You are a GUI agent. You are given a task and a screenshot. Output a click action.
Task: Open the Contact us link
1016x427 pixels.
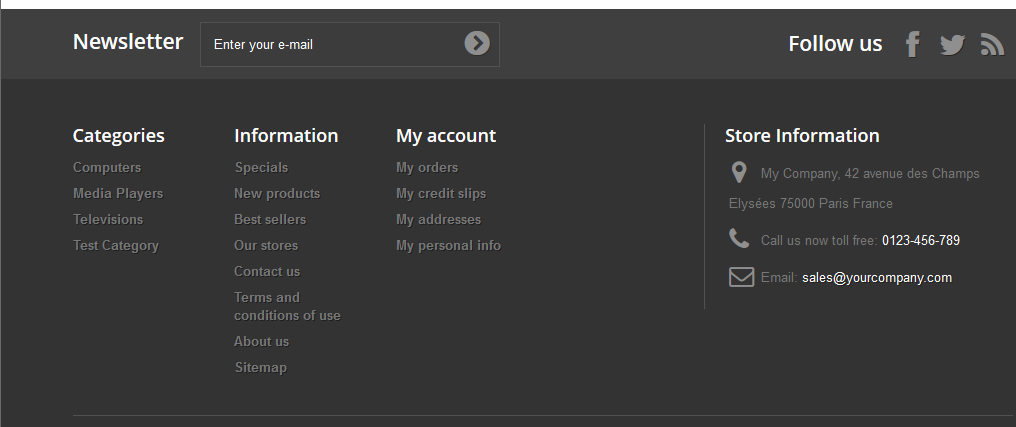(267, 271)
